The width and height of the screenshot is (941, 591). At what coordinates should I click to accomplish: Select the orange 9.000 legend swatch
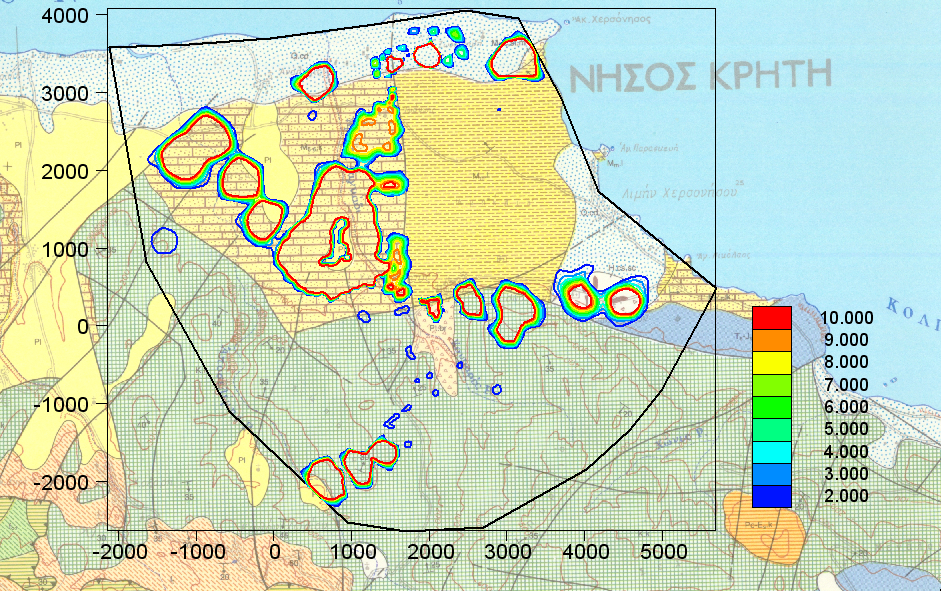tap(772, 340)
